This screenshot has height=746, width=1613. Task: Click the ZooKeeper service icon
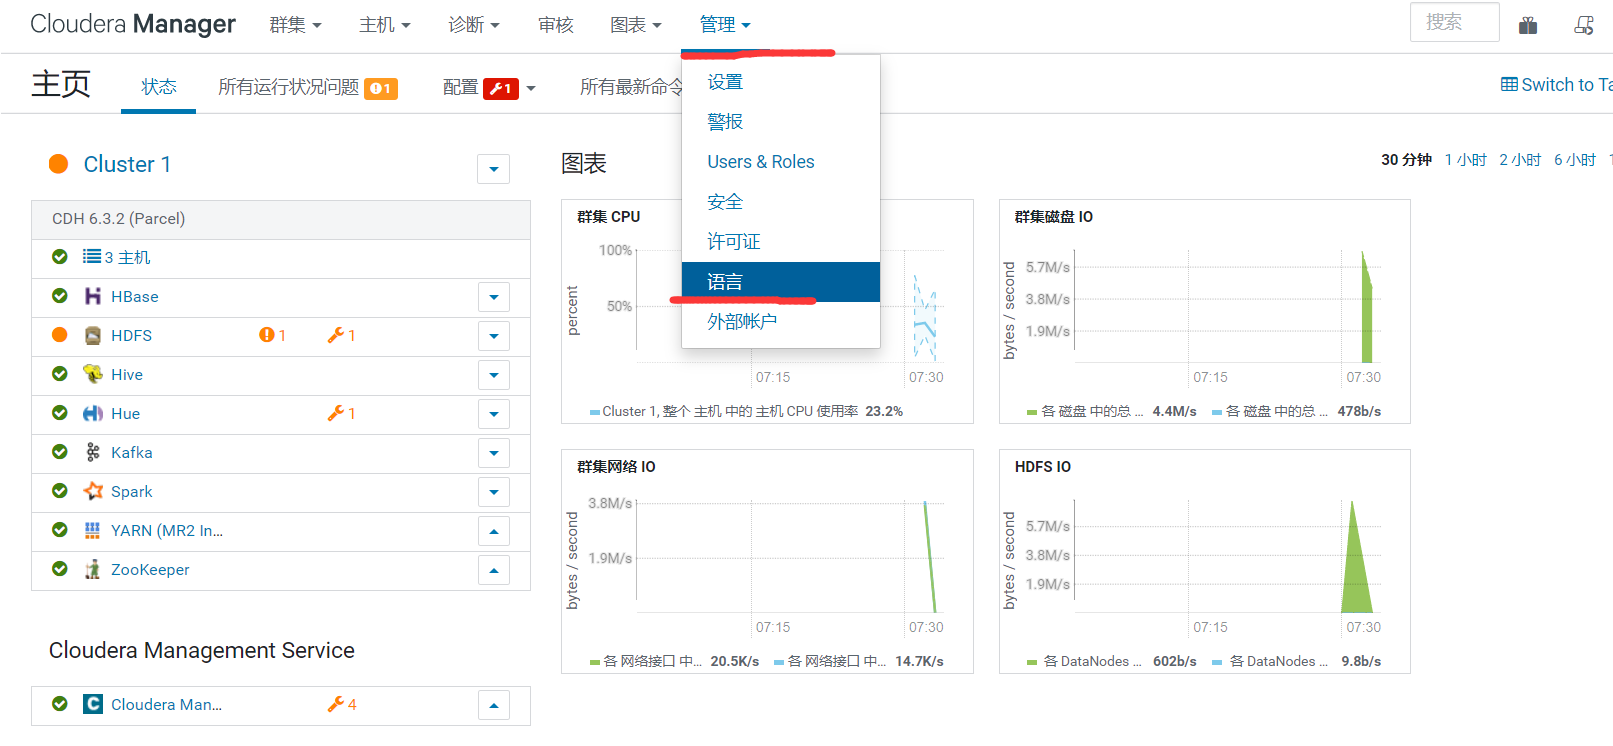pos(93,569)
